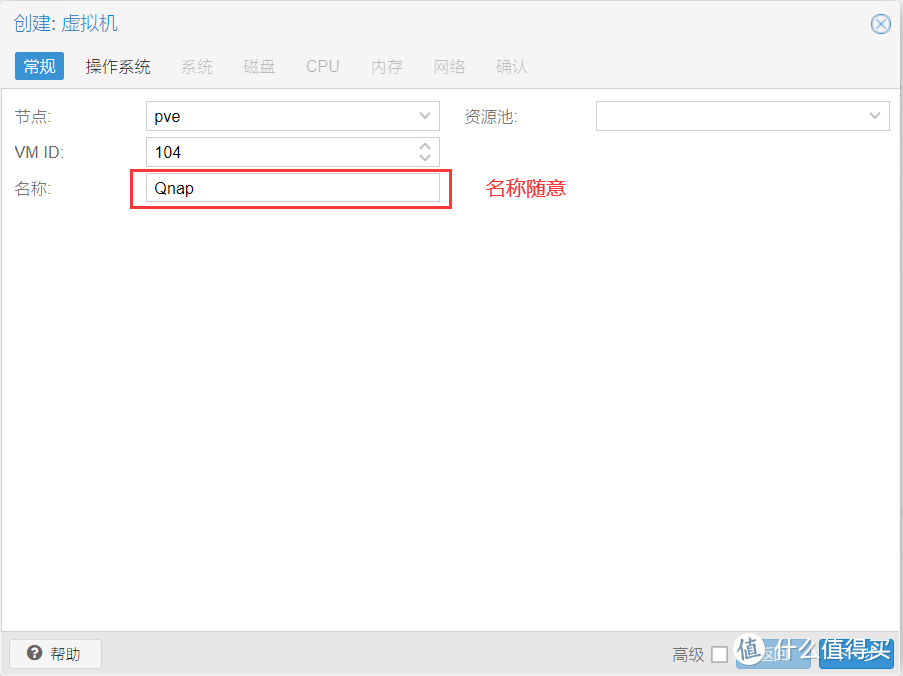Screen dimensions: 903x676
Task: Switch to the 确认 tab
Action: pos(511,66)
